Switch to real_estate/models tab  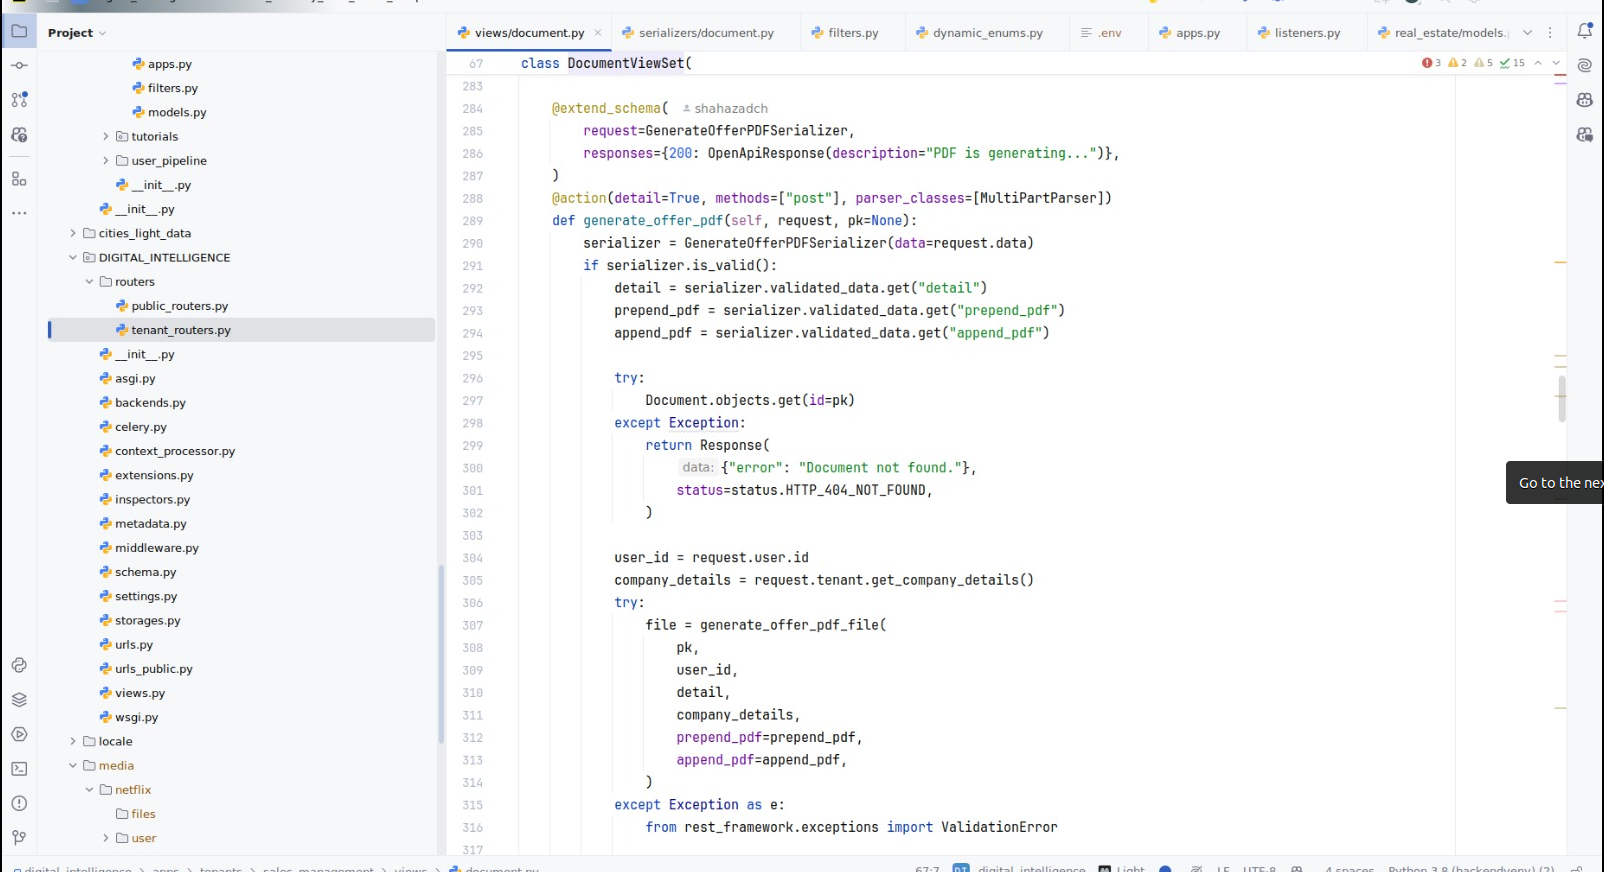[1443, 33]
